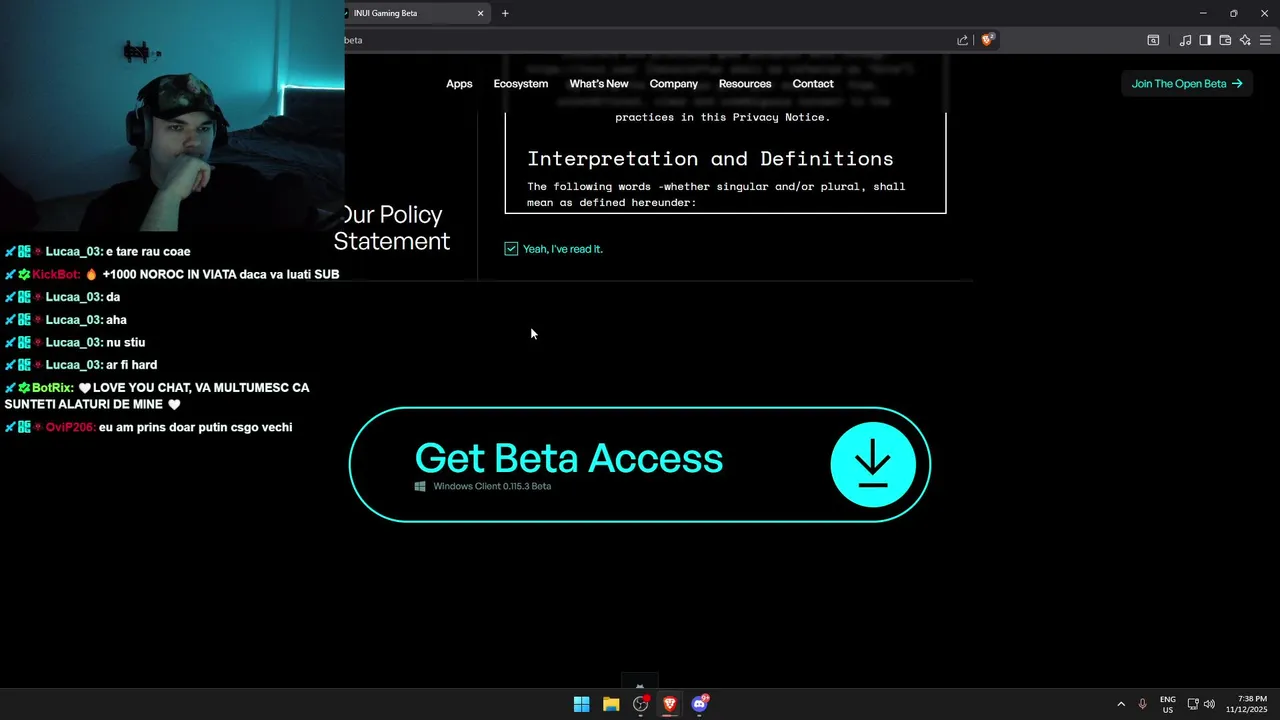Open the Company menu item
Screen dimensions: 1280x720
coord(674,84)
